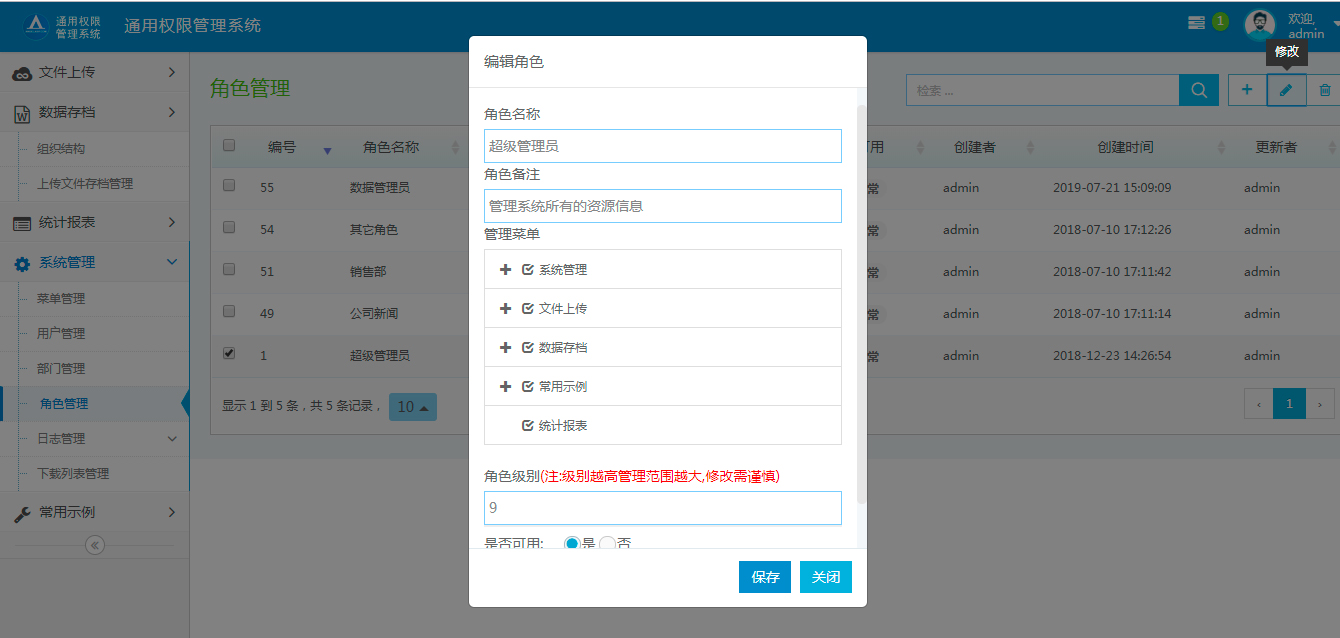The image size is (1340, 638).
Task: Toggle 统计报表 checkbox in menu tree
Action: 528,425
